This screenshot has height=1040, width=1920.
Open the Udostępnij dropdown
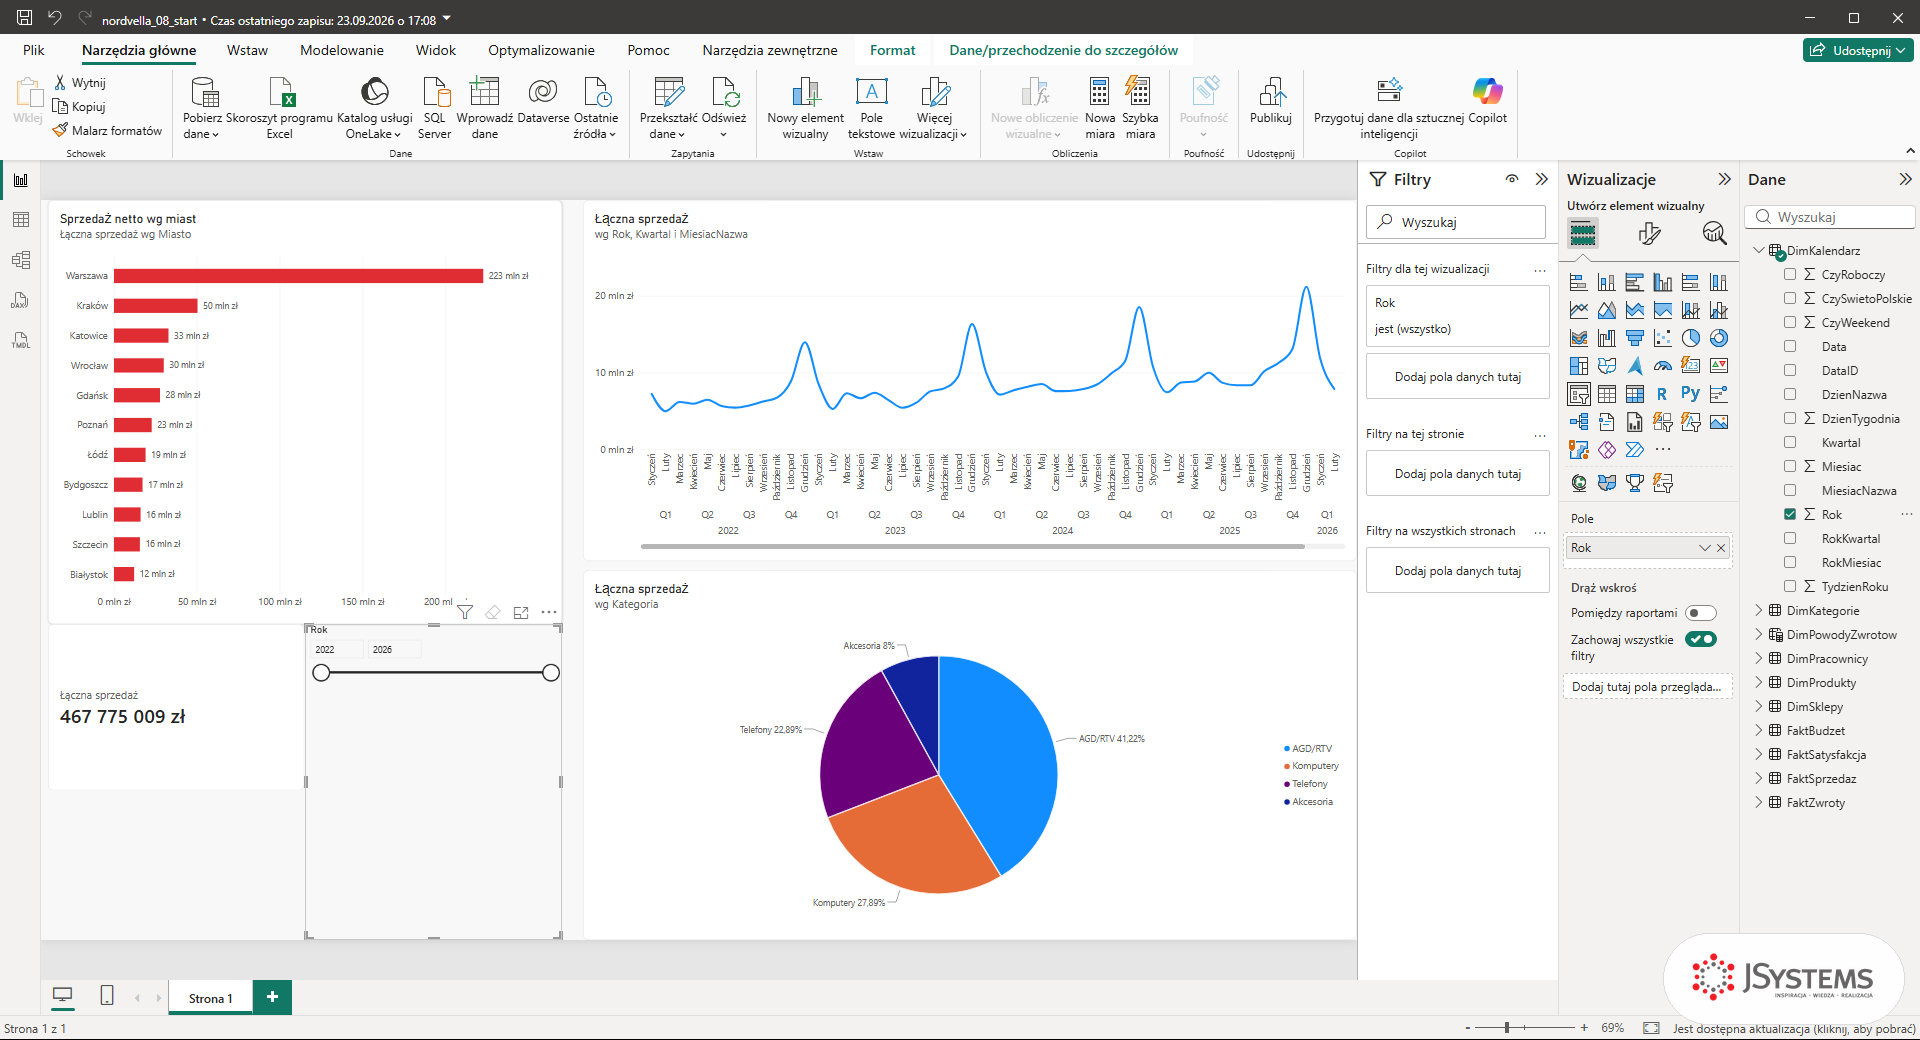pyautogui.click(x=1859, y=50)
